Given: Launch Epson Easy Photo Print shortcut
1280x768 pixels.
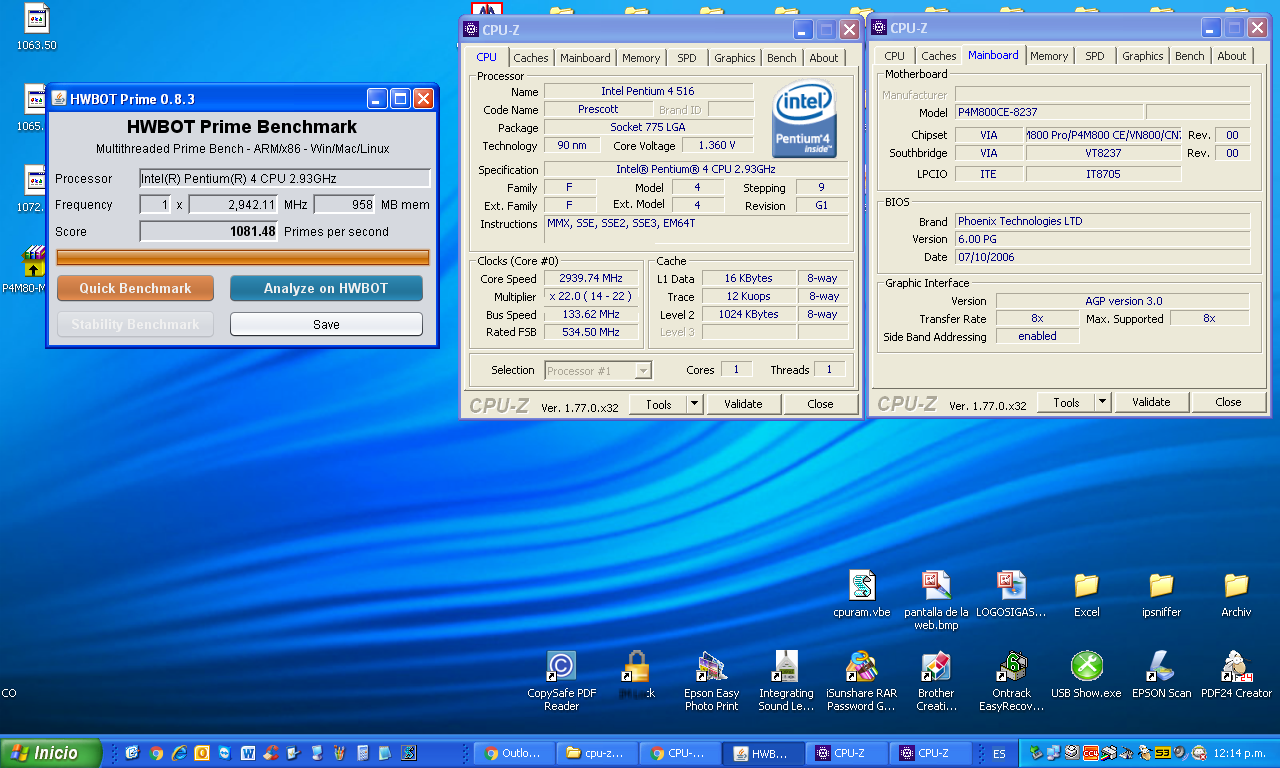Looking at the screenshot, I should [x=712, y=681].
